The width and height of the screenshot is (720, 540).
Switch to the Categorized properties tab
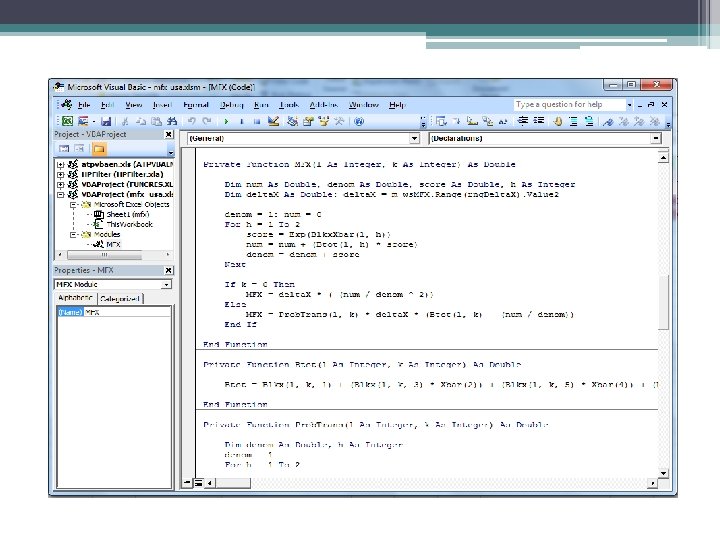(120, 299)
